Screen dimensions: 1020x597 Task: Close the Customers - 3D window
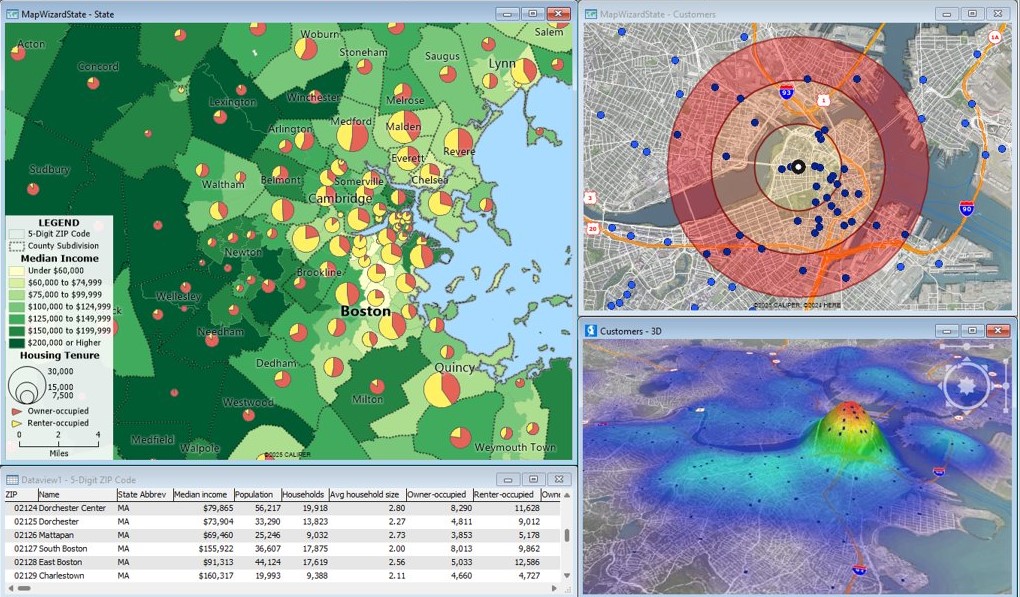pos(1000,331)
